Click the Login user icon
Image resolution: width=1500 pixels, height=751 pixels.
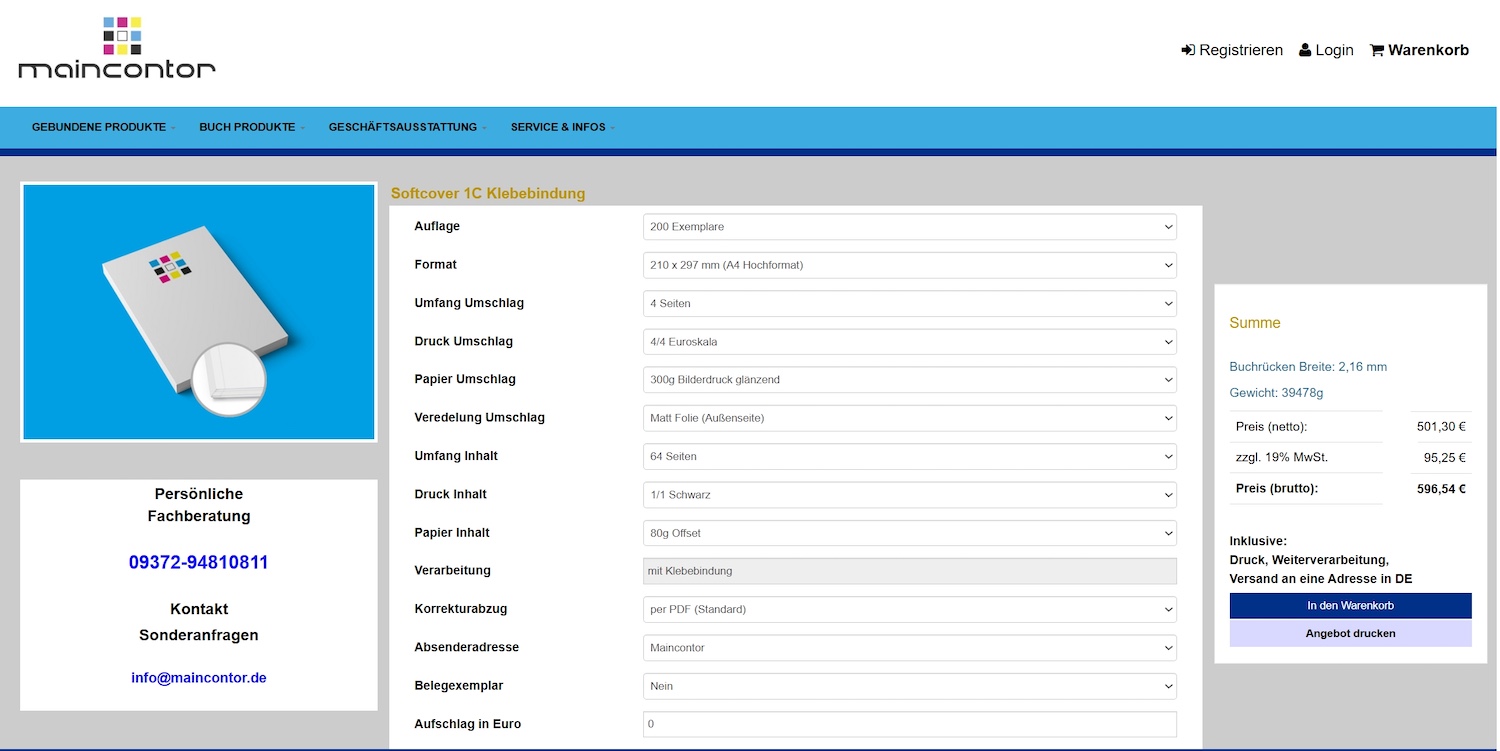coord(1305,50)
